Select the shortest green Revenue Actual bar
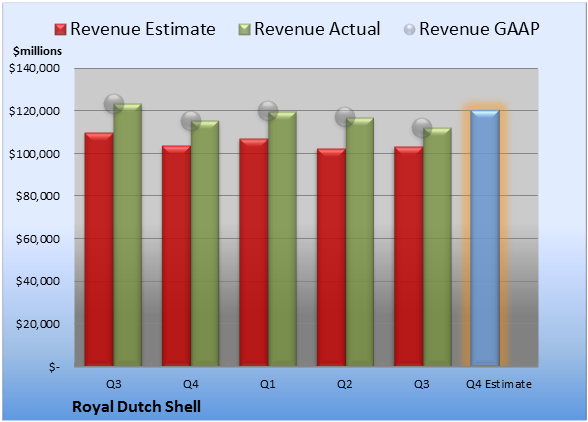Screen dimensions: 588x422 pos(437,247)
